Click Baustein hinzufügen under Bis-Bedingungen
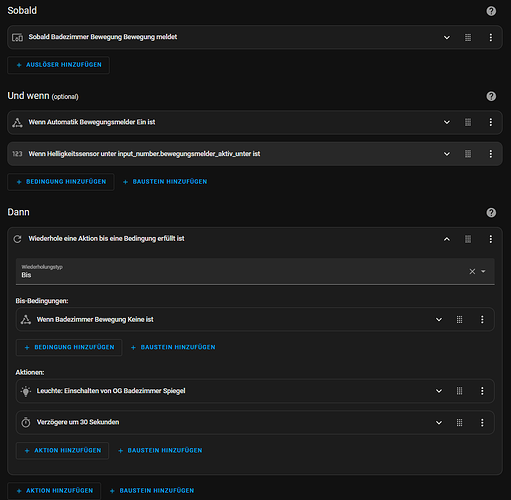This screenshot has height=500, width=511. pyautogui.click(x=173, y=347)
